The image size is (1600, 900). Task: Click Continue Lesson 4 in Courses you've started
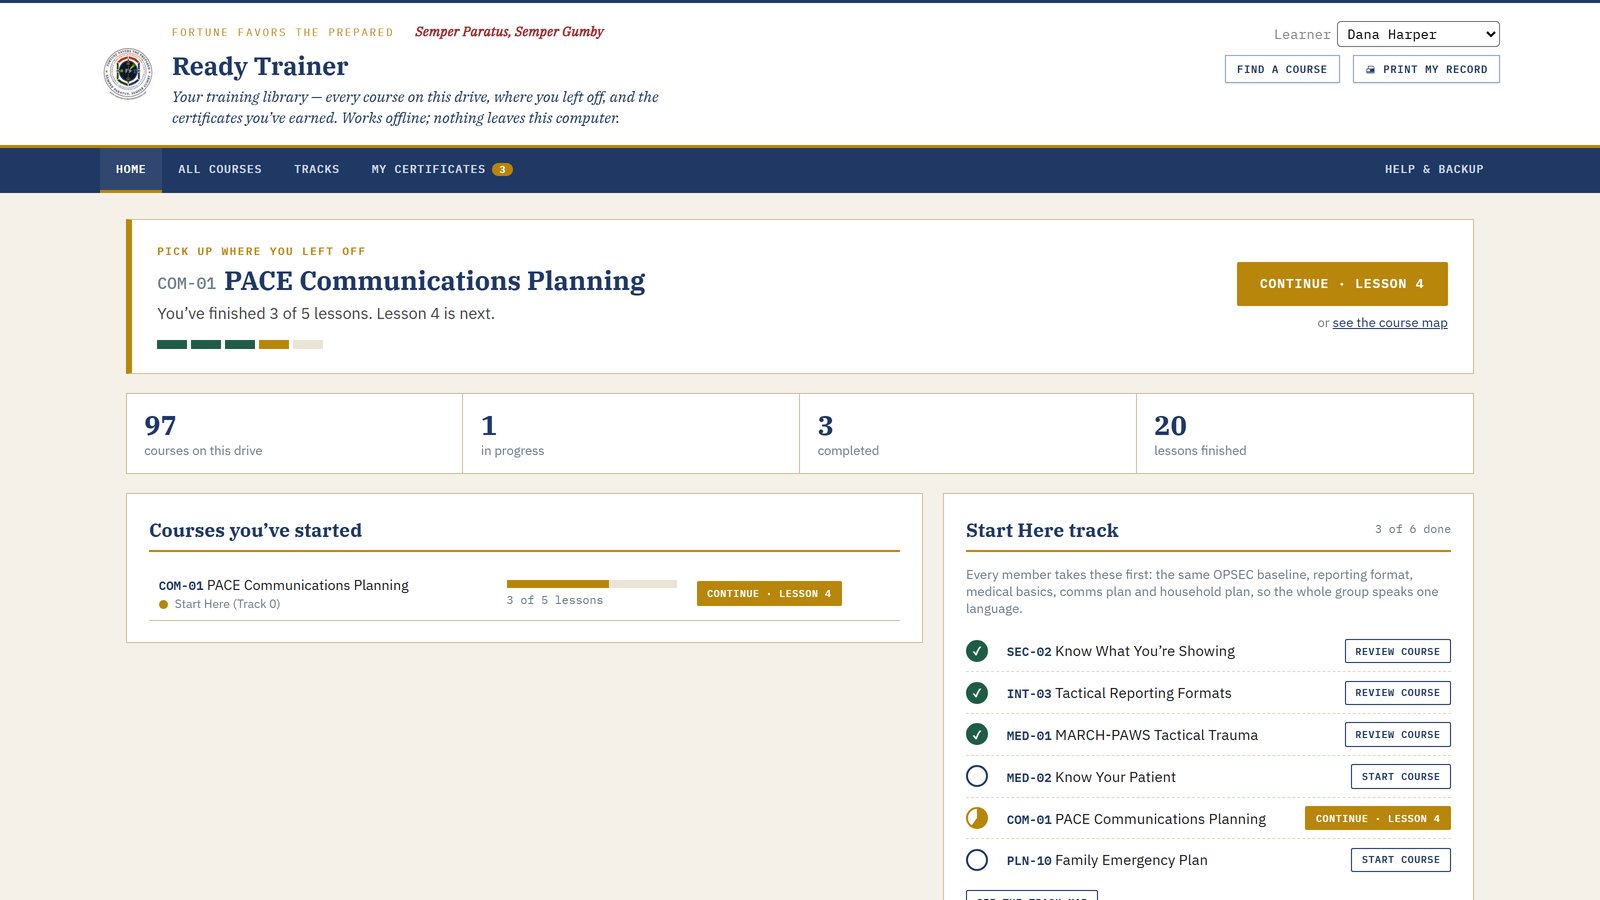(769, 594)
